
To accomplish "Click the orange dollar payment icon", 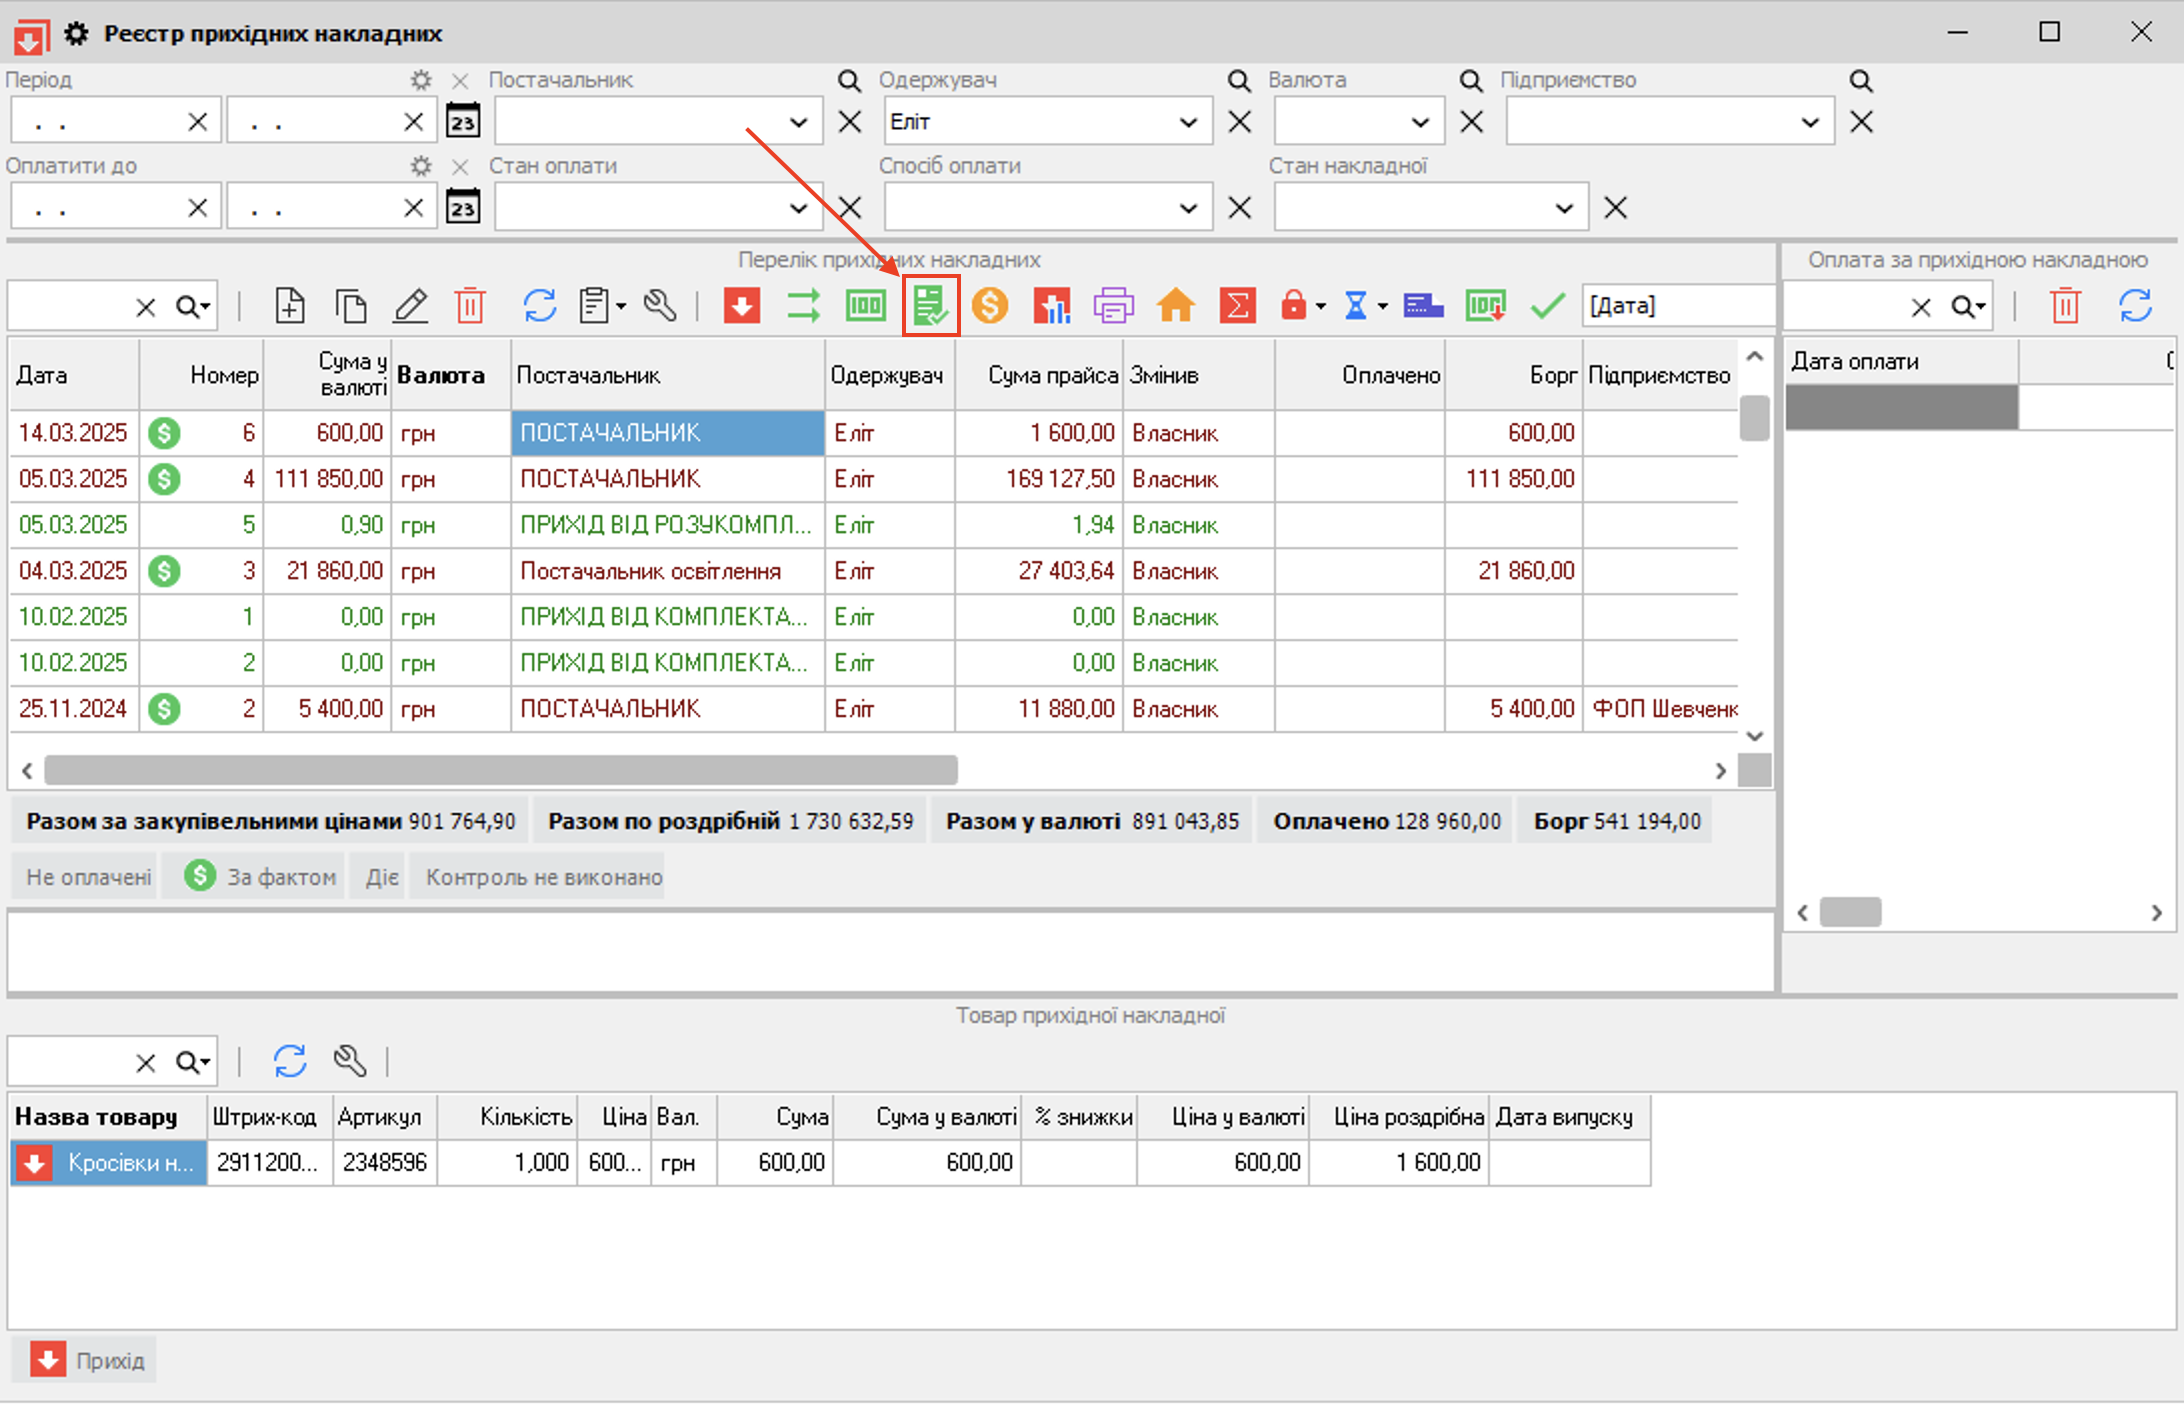I will coord(990,306).
